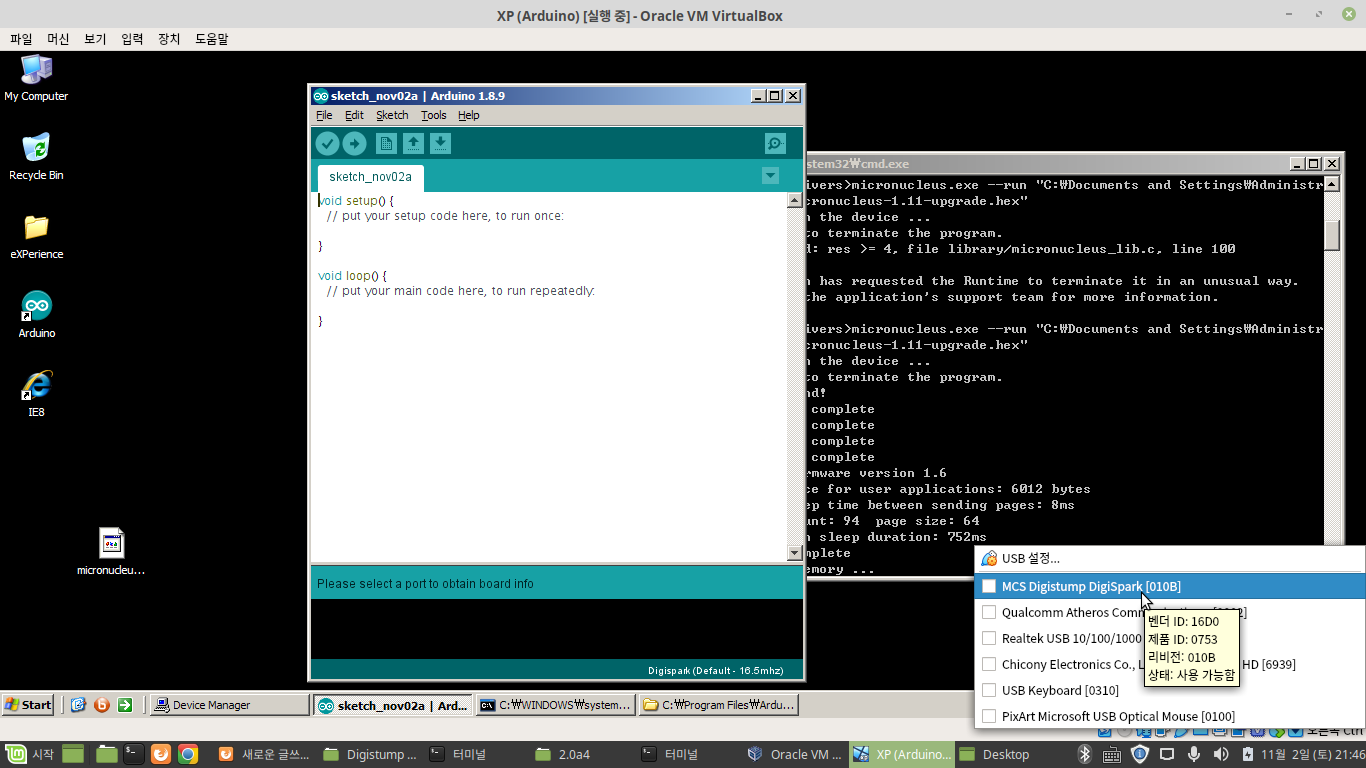The width and height of the screenshot is (1366, 768).
Task: Open the Arduino Edit menu
Action: pyautogui.click(x=354, y=115)
